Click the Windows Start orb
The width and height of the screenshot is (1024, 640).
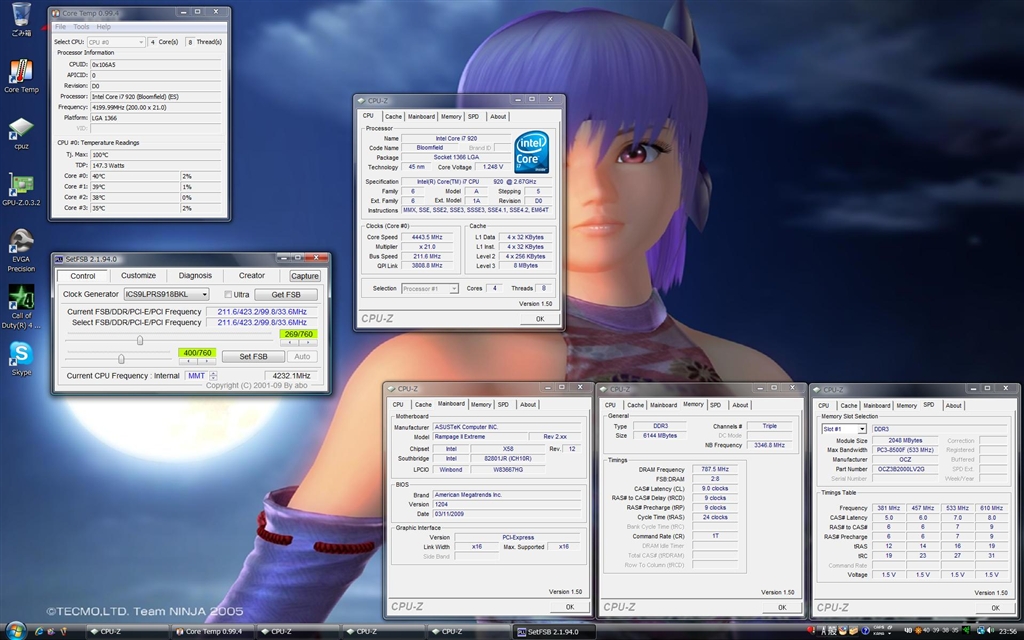click(14, 631)
